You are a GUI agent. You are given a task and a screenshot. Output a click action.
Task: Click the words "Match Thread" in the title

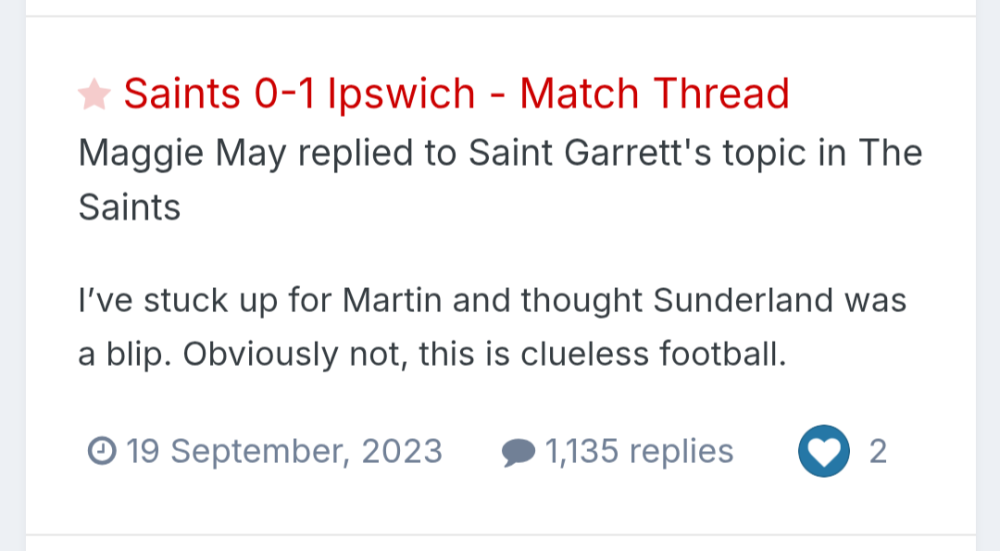(654, 94)
